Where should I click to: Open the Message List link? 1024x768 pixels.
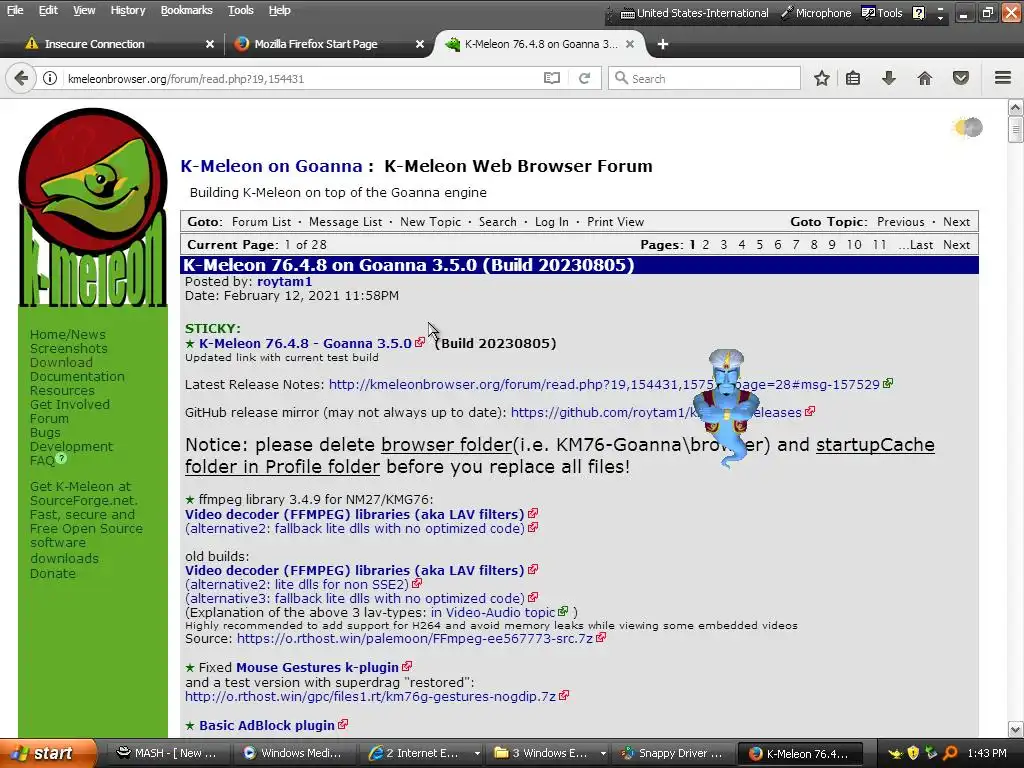tap(345, 222)
